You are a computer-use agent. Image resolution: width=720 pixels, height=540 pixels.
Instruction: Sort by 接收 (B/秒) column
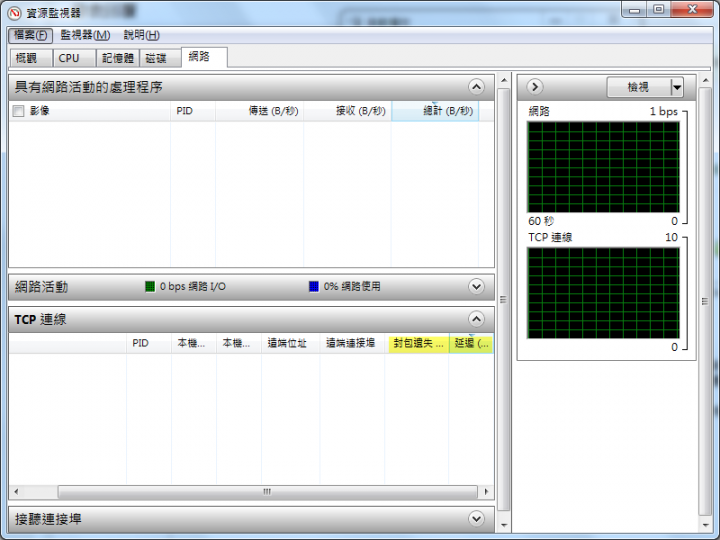tap(347, 111)
